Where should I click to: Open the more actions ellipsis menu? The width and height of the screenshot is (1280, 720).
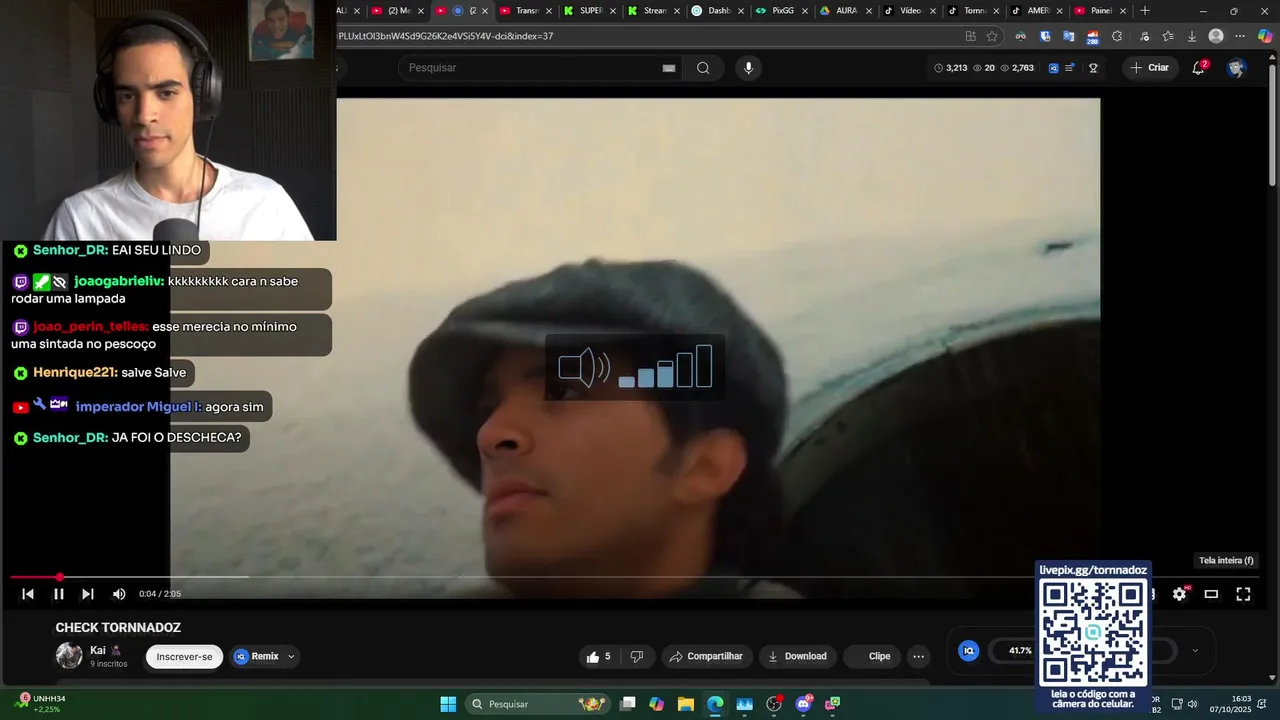[918, 656]
